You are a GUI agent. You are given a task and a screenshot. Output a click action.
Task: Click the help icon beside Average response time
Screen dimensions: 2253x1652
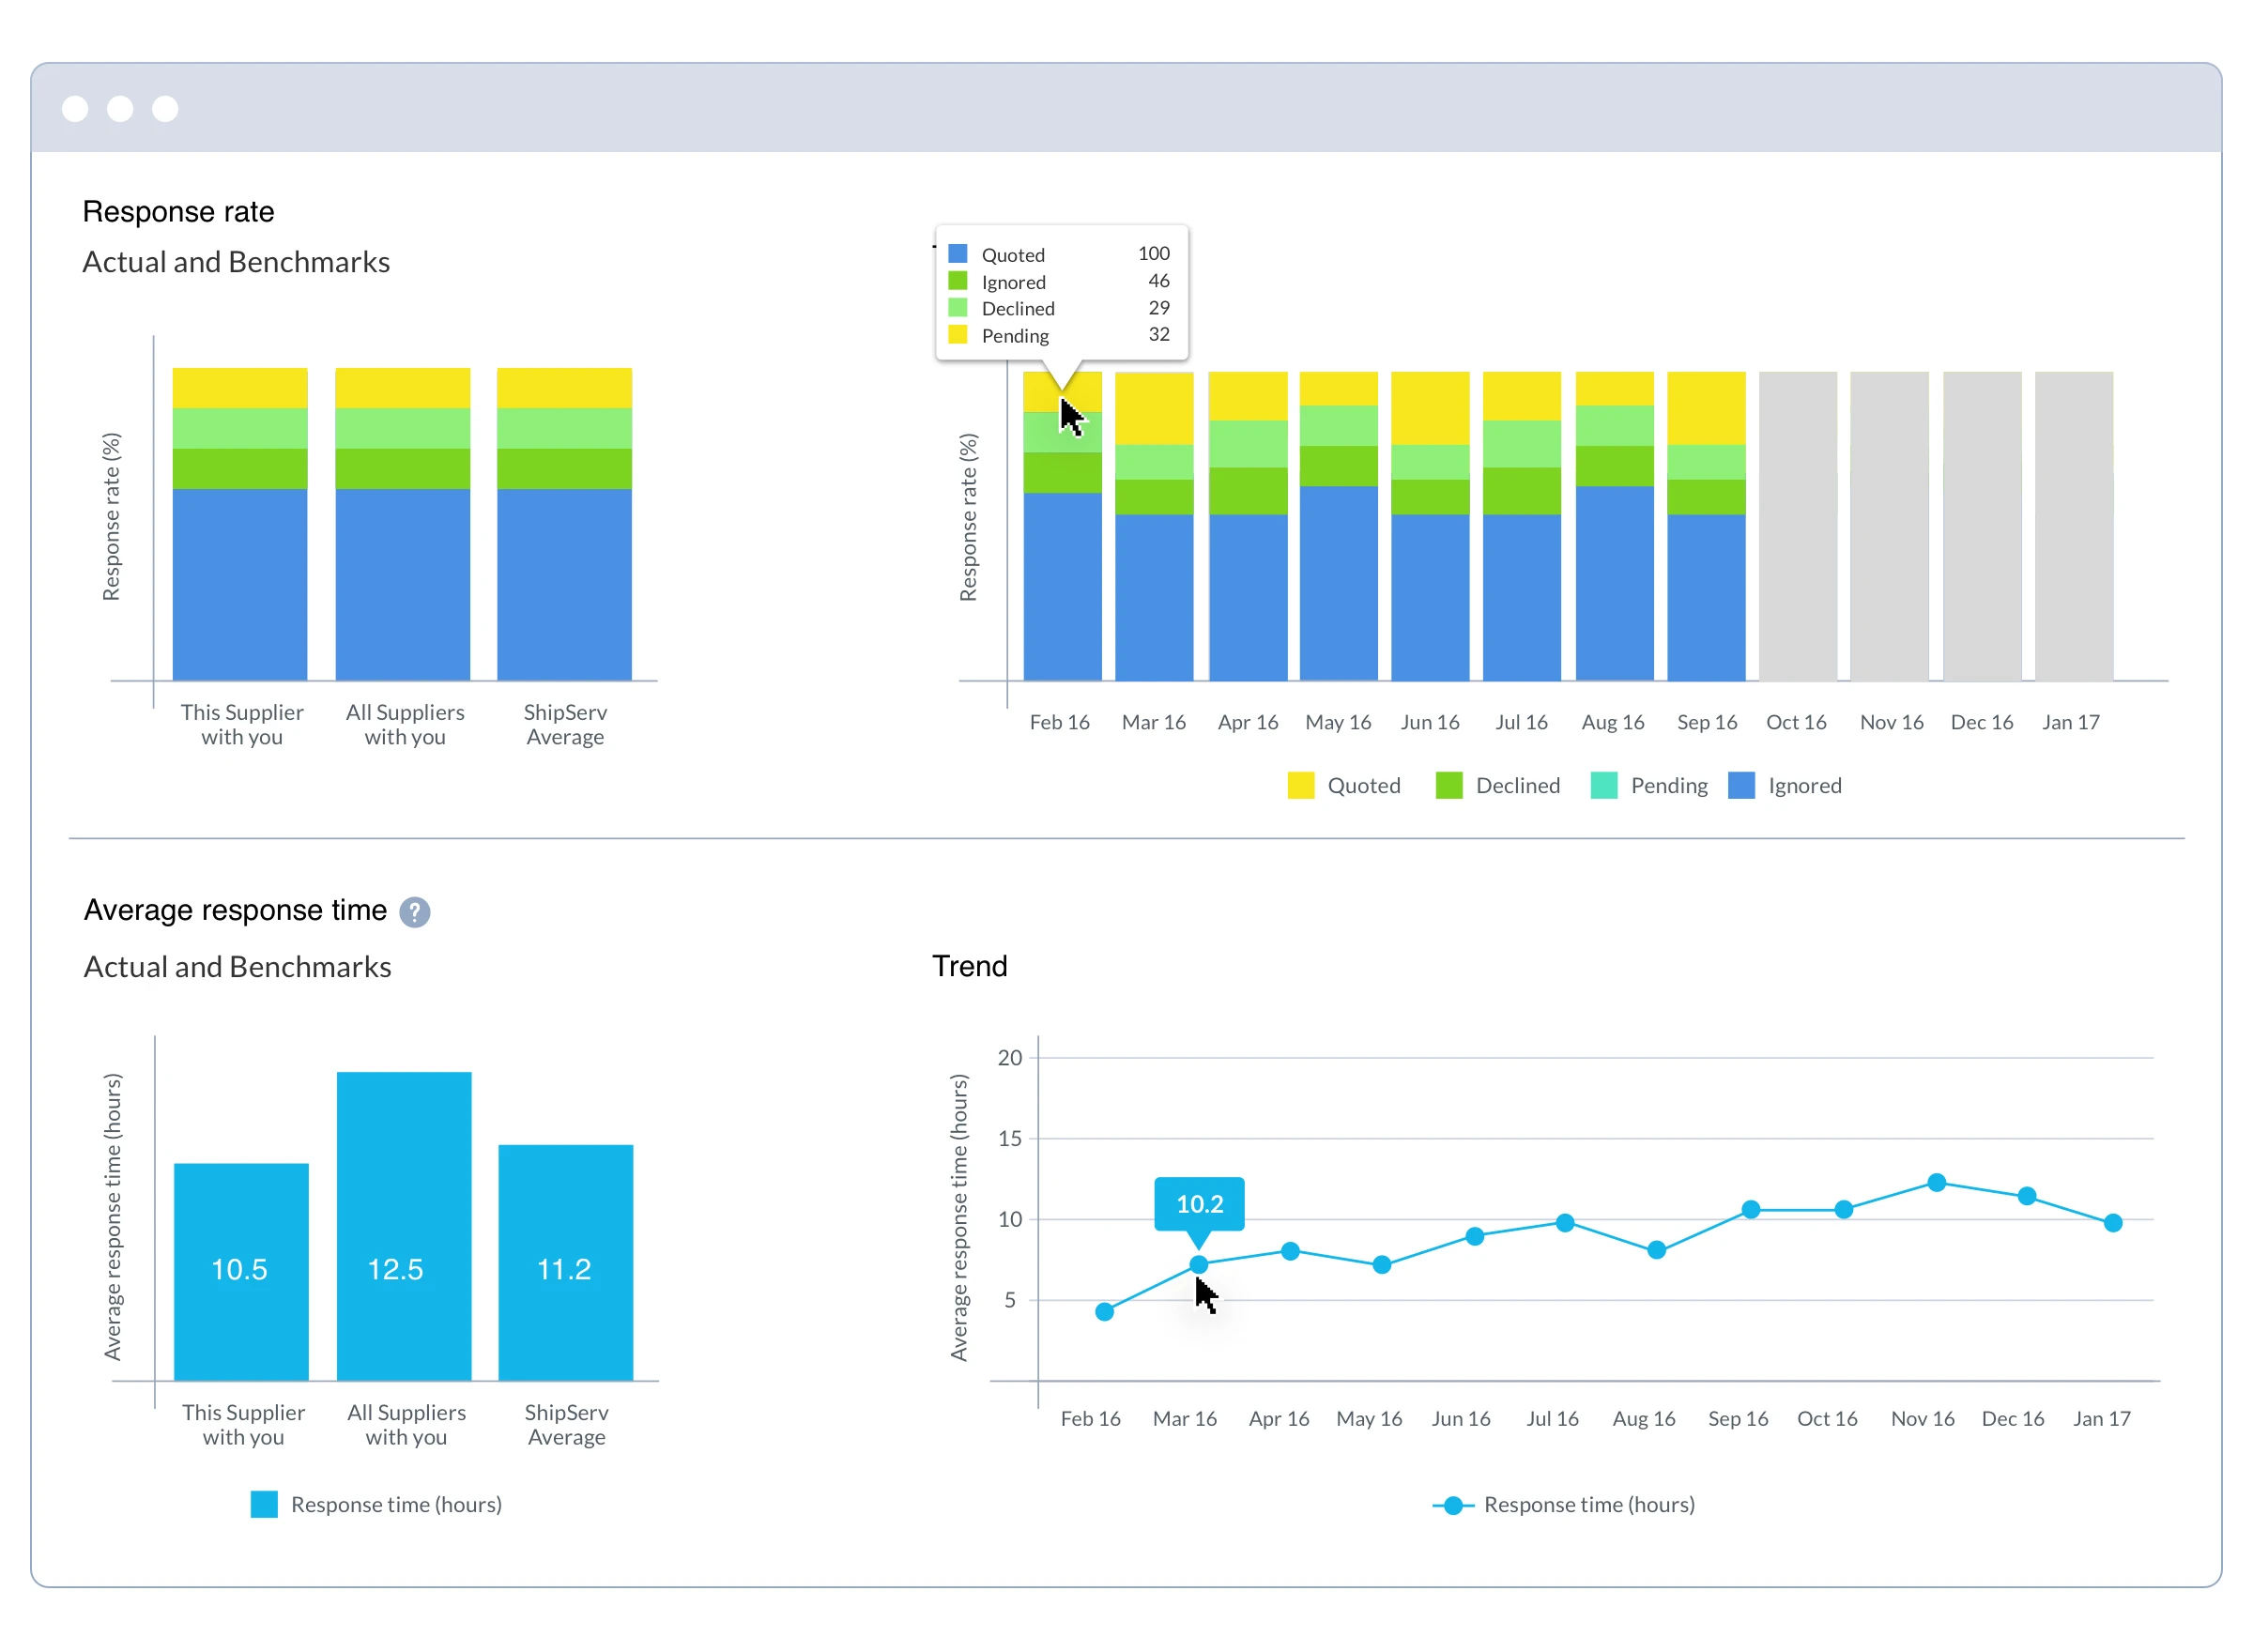coord(414,912)
